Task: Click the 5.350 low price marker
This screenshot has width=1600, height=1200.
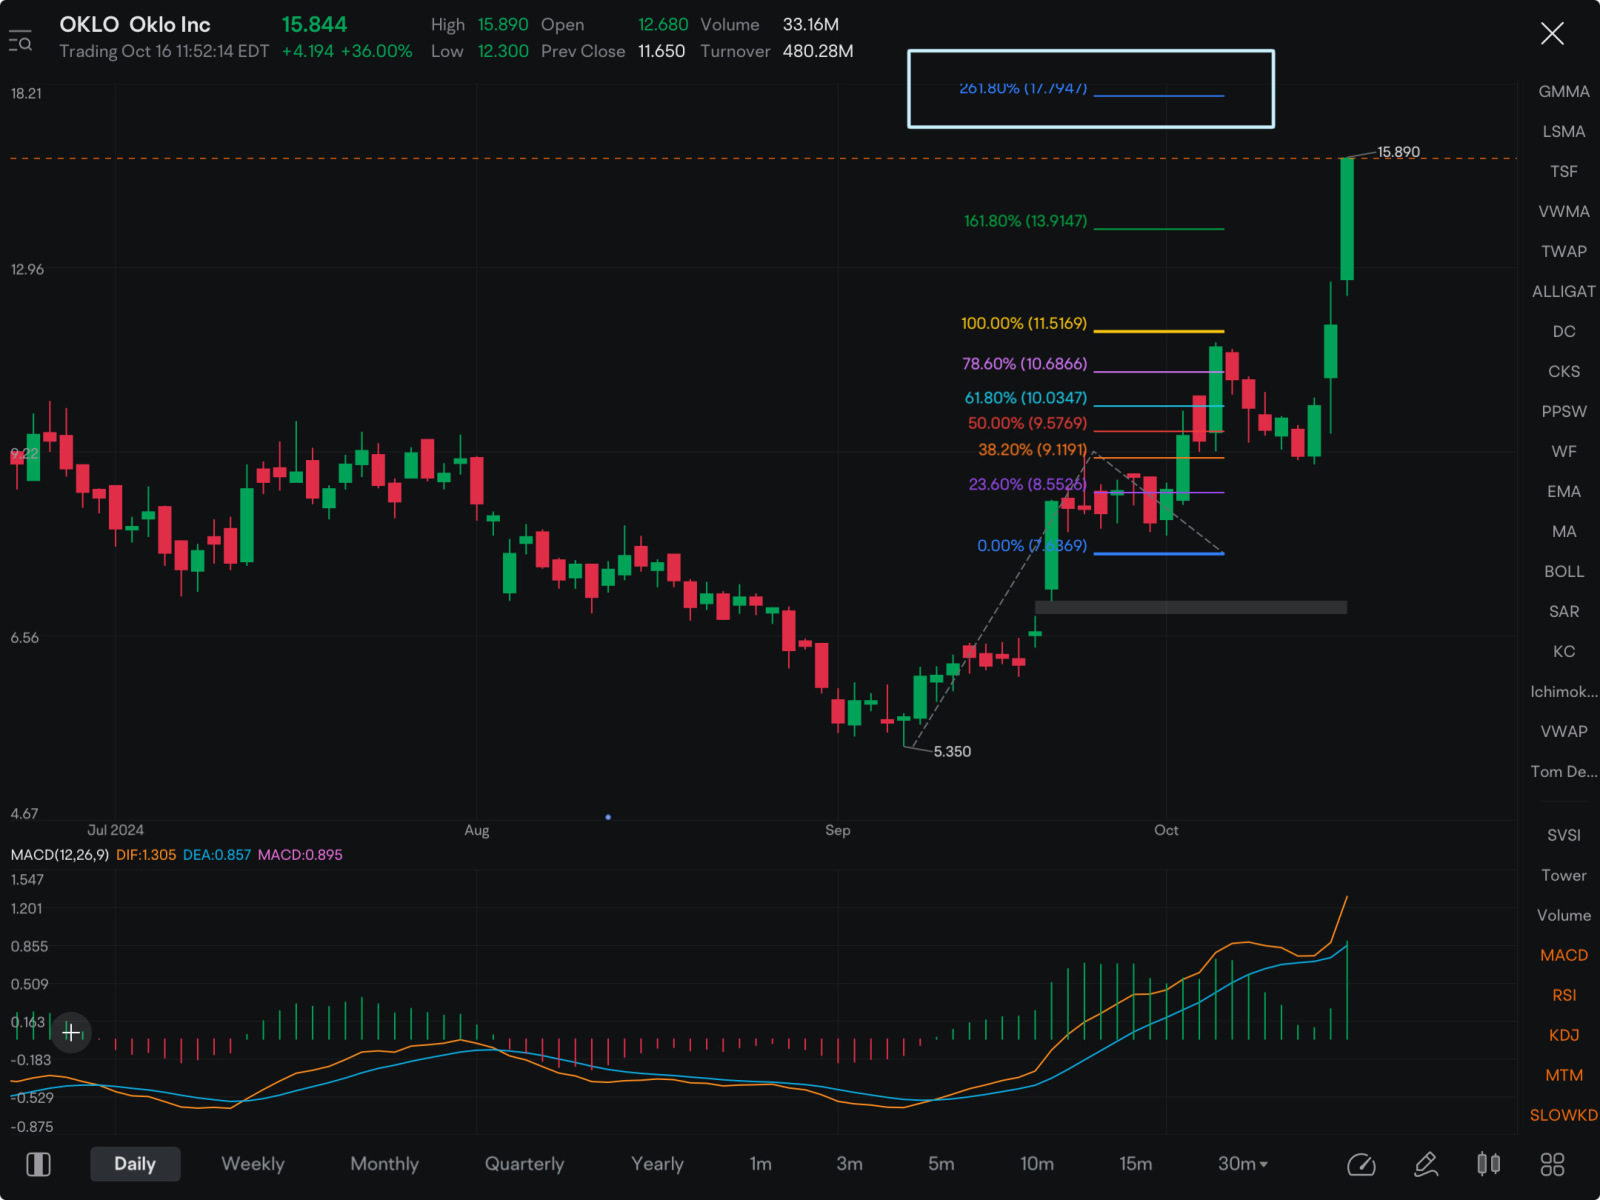Action: click(952, 751)
